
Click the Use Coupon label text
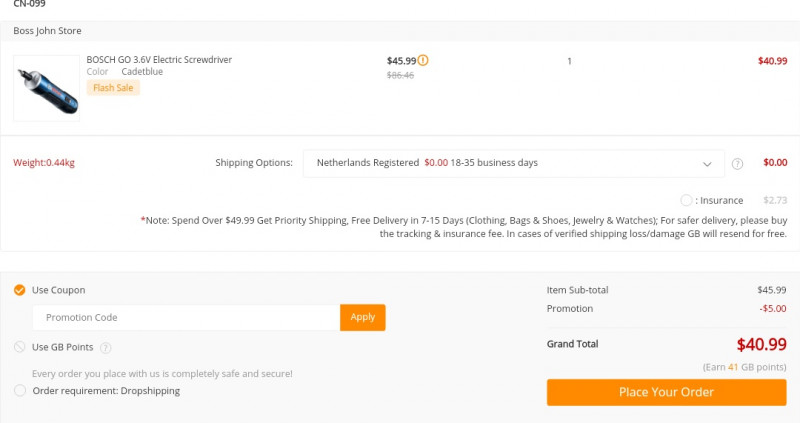point(59,290)
